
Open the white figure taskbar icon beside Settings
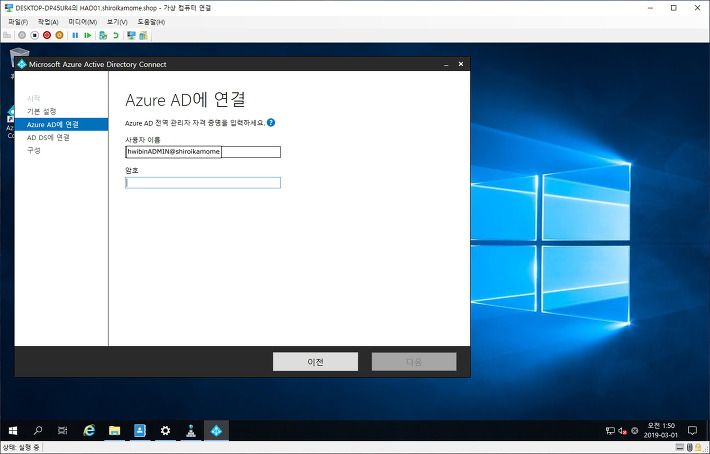tap(191, 430)
